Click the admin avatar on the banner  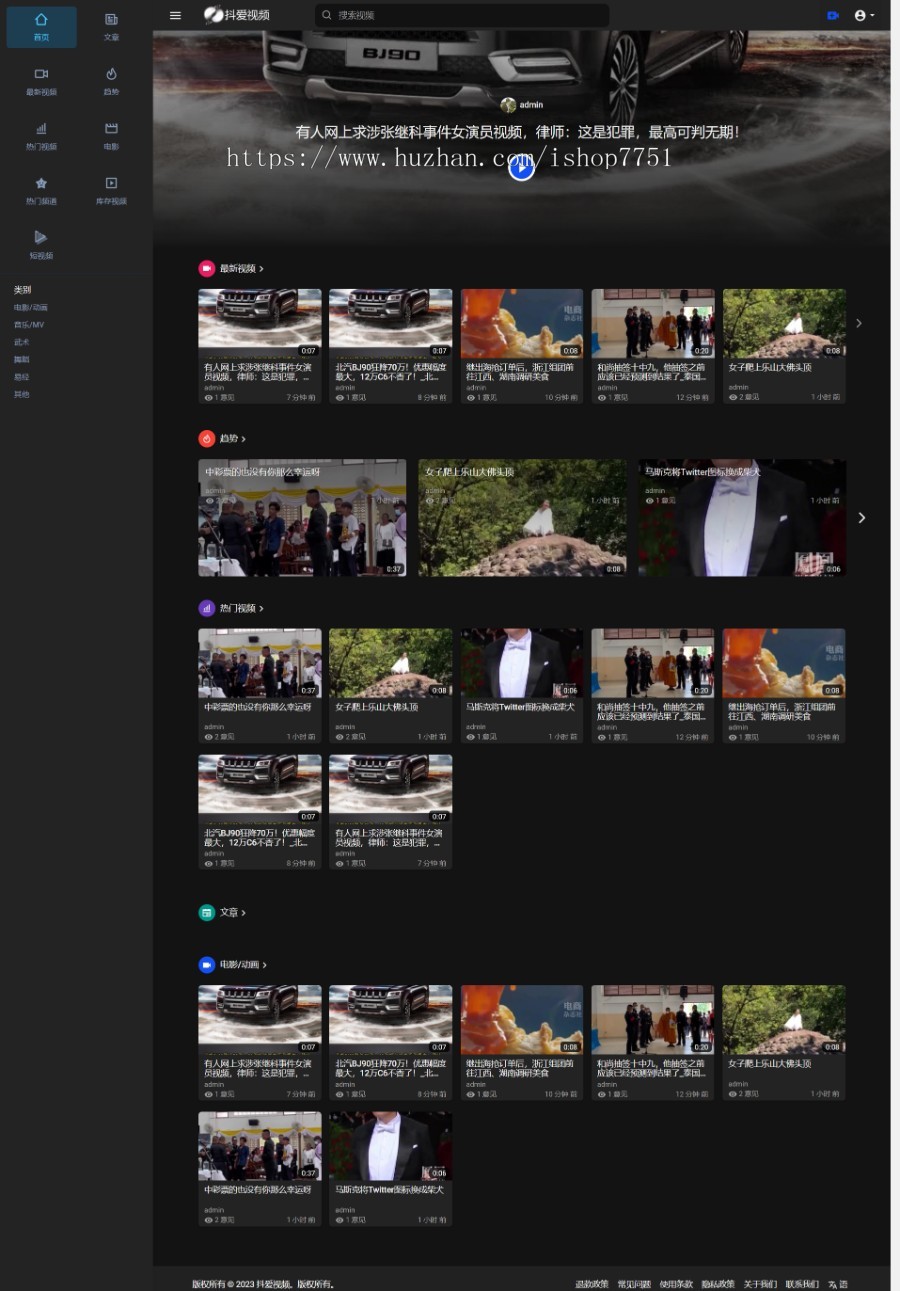[508, 105]
